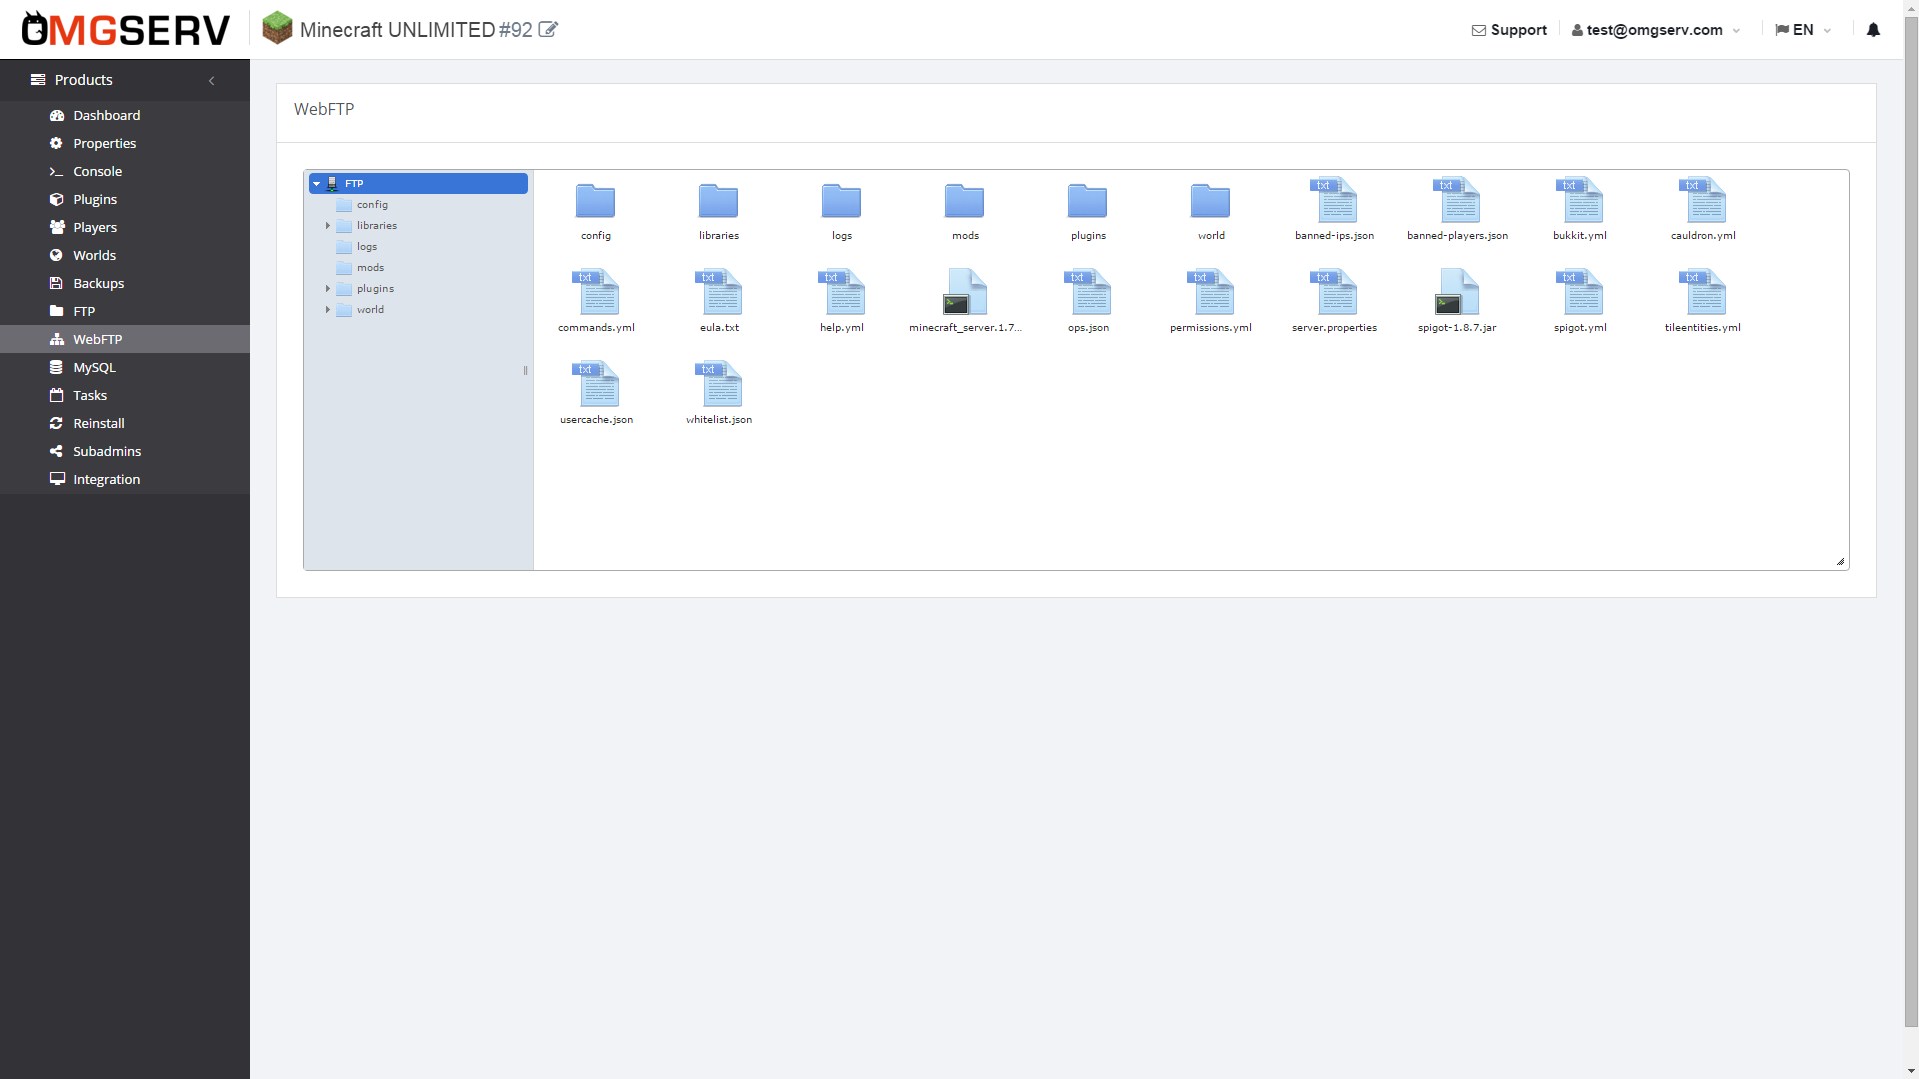Open the libraries folder icon in file pane
This screenshot has height=1079, width=1919.
718,201
